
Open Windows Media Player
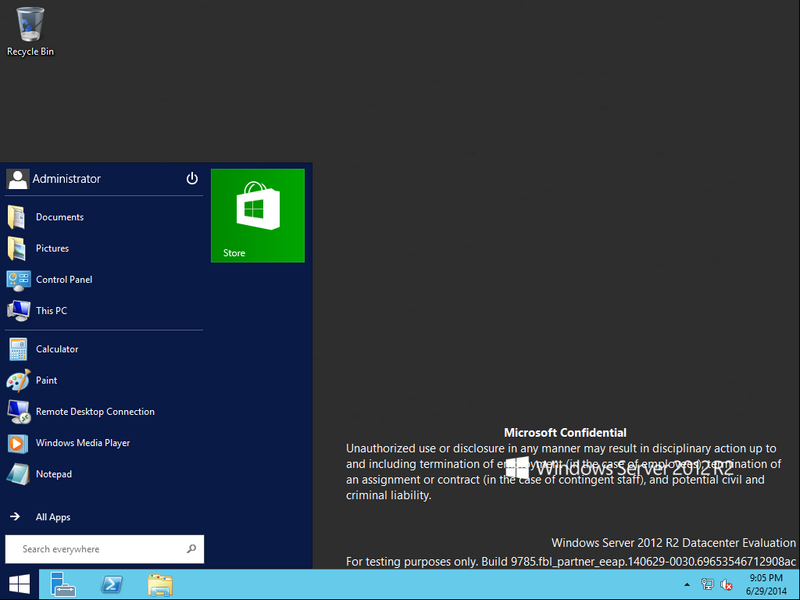click(82, 442)
